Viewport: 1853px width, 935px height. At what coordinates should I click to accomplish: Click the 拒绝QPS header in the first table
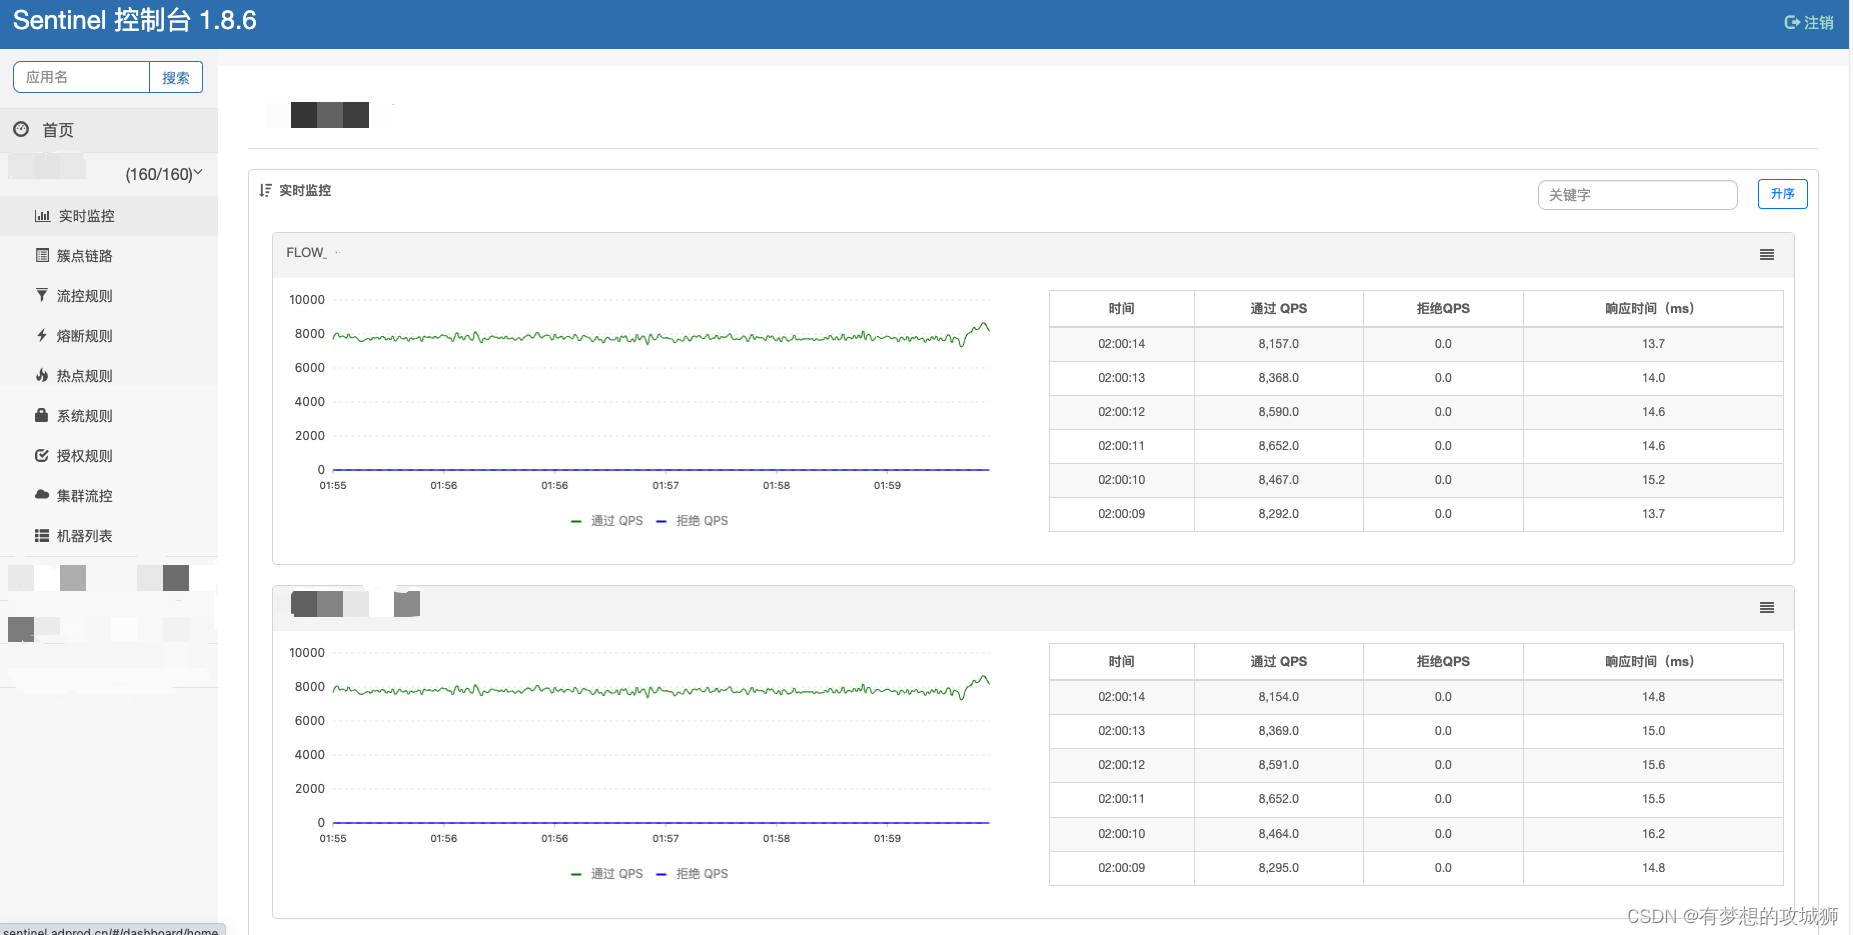[x=1443, y=309]
